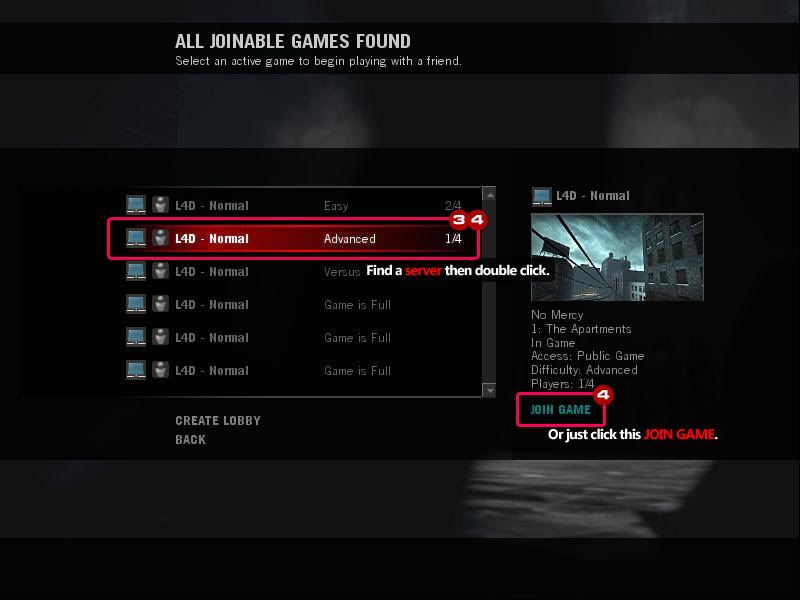Click CREATE LOBBY
The height and width of the screenshot is (600, 800).
click(218, 420)
